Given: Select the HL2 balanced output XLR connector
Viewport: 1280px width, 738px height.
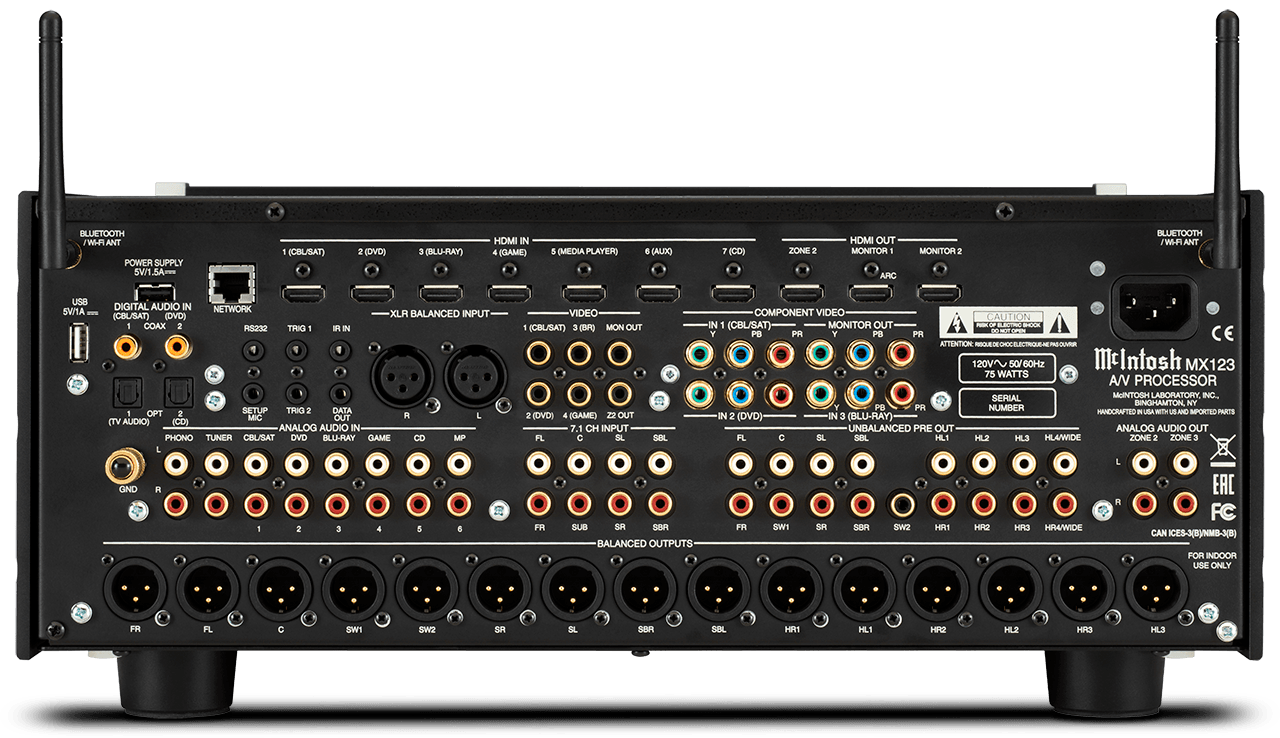Looking at the screenshot, I should coord(1011,589).
